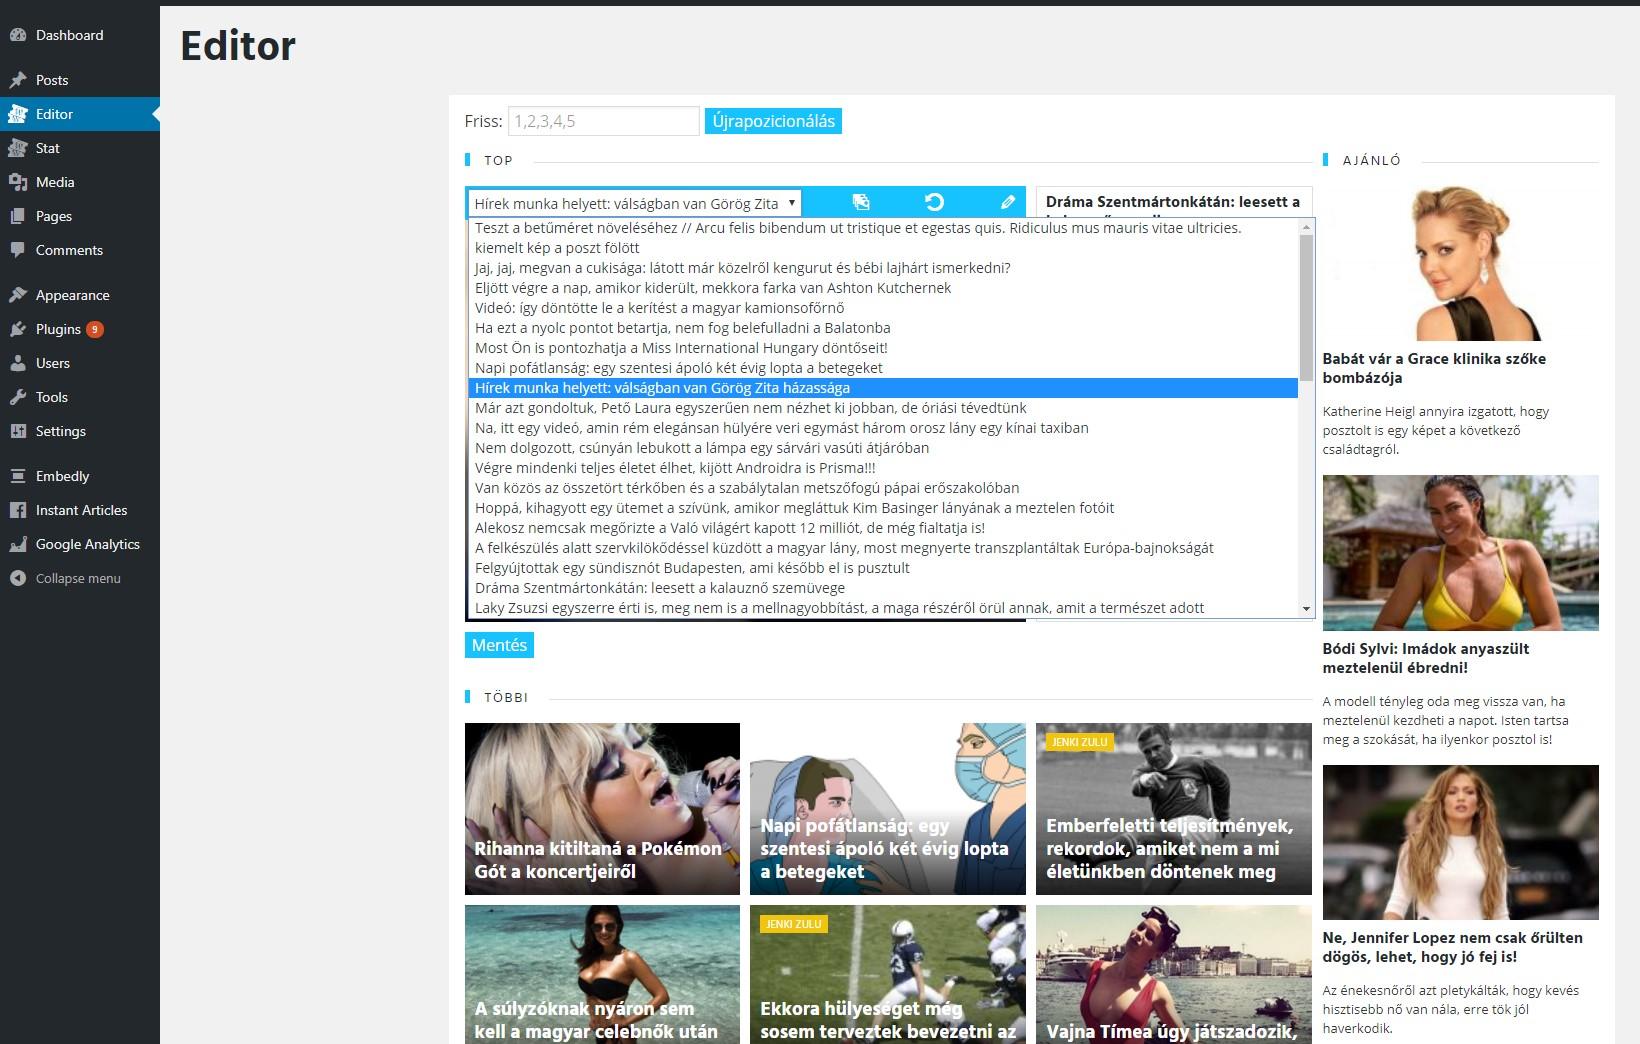This screenshot has width=1640, height=1044.
Task: Open Google Analytics in sidebar
Action: click(87, 544)
